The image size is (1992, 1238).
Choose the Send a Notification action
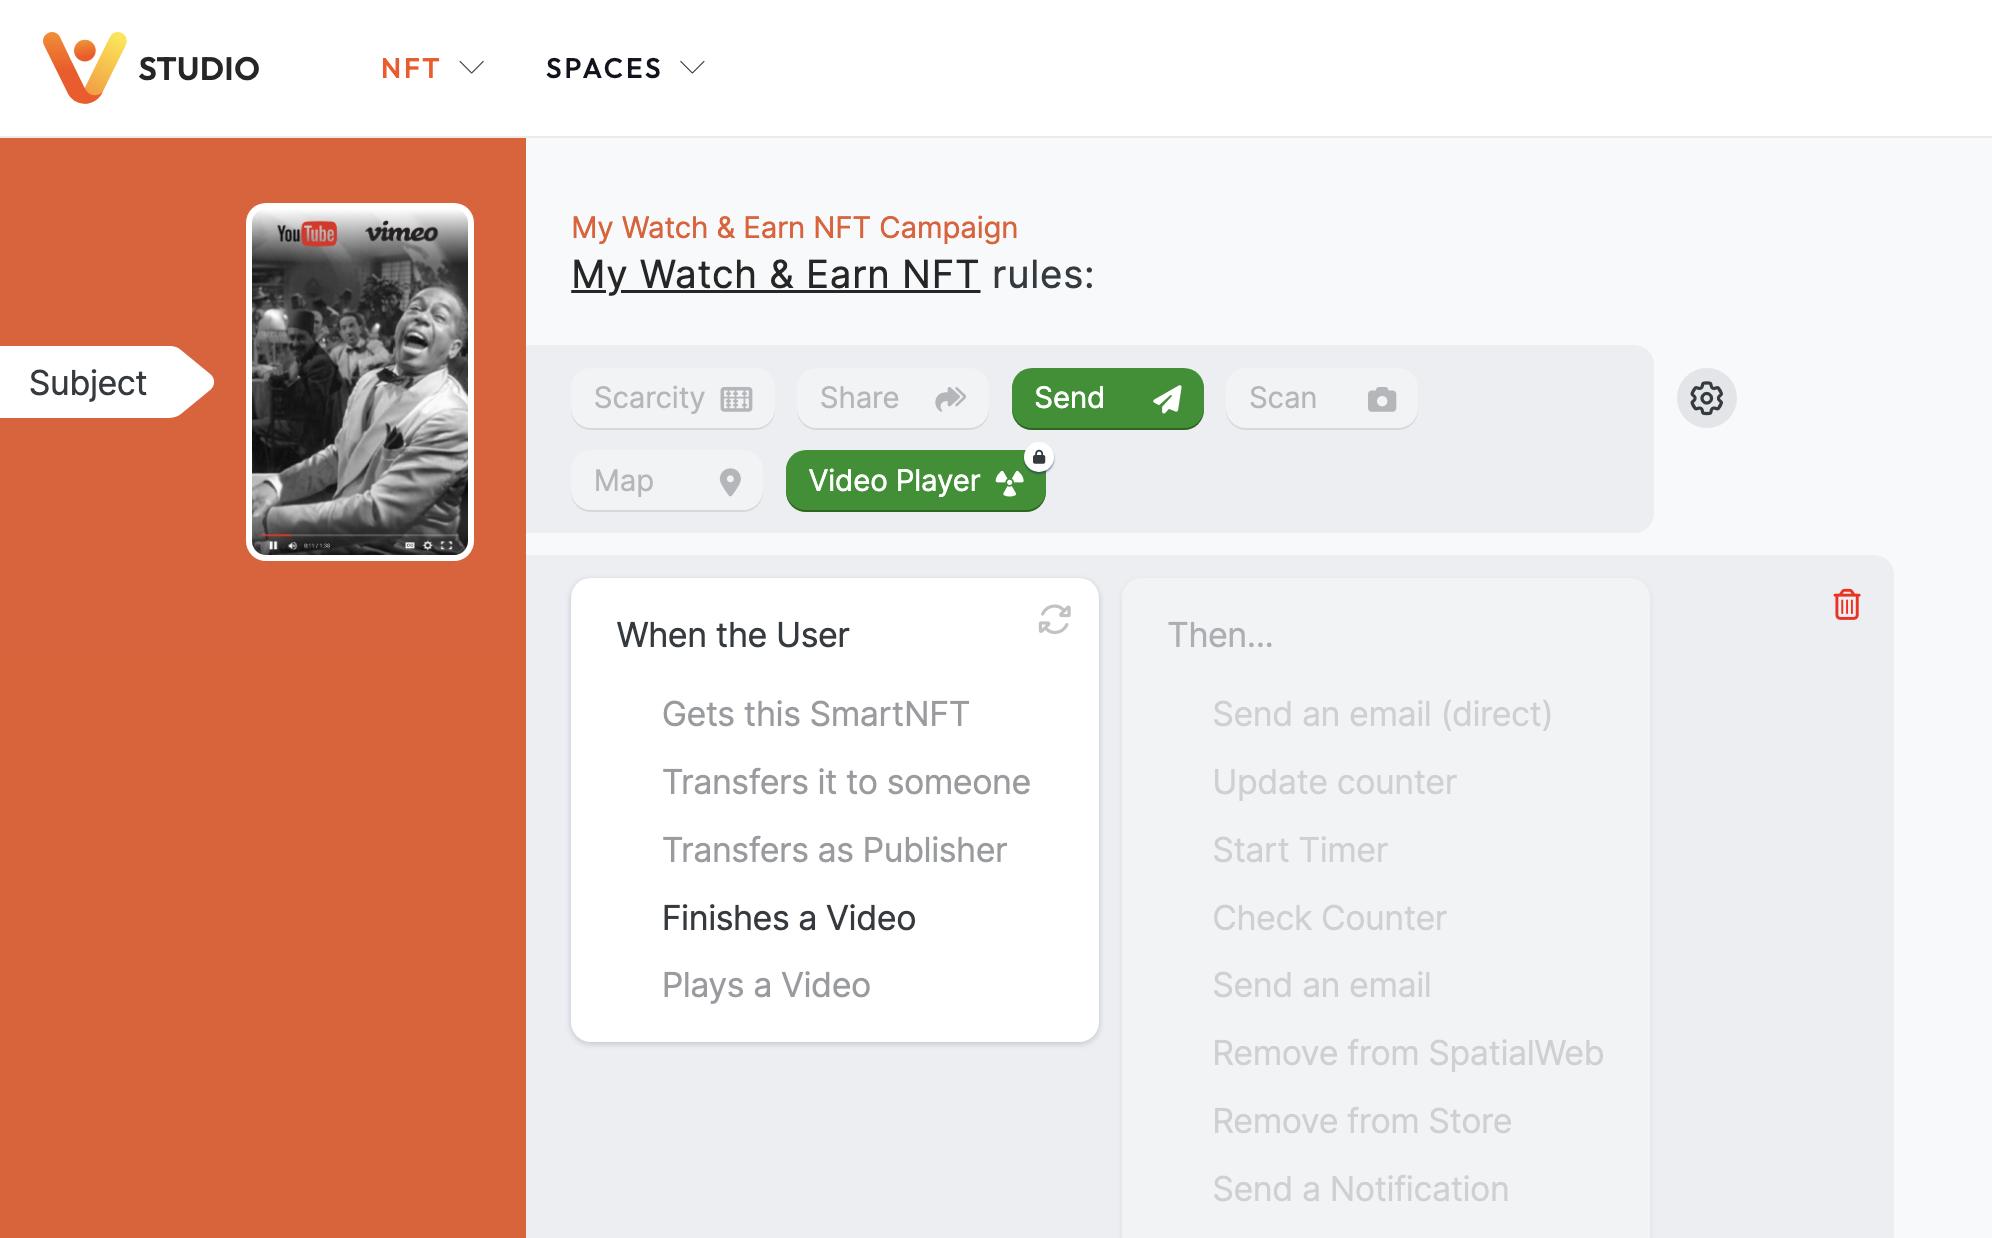point(1360,1189)
